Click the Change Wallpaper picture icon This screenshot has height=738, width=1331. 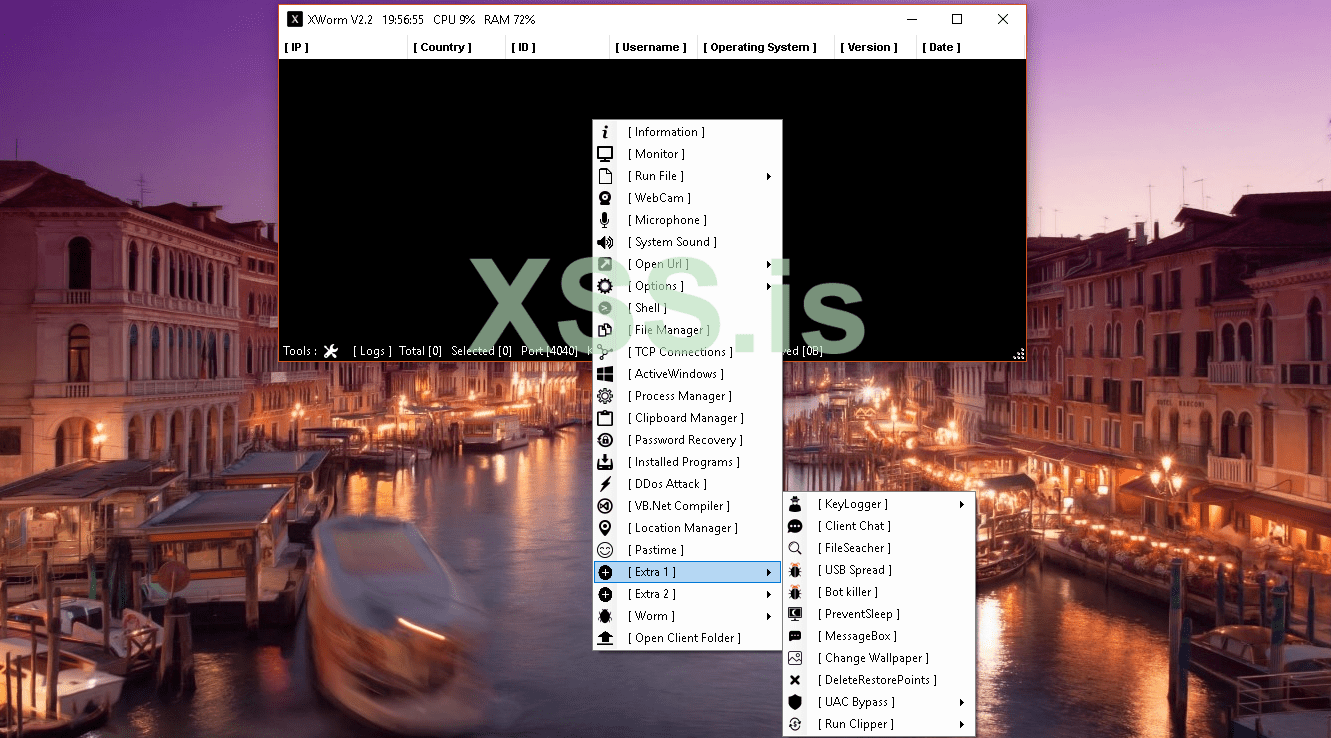click(795, 658)
